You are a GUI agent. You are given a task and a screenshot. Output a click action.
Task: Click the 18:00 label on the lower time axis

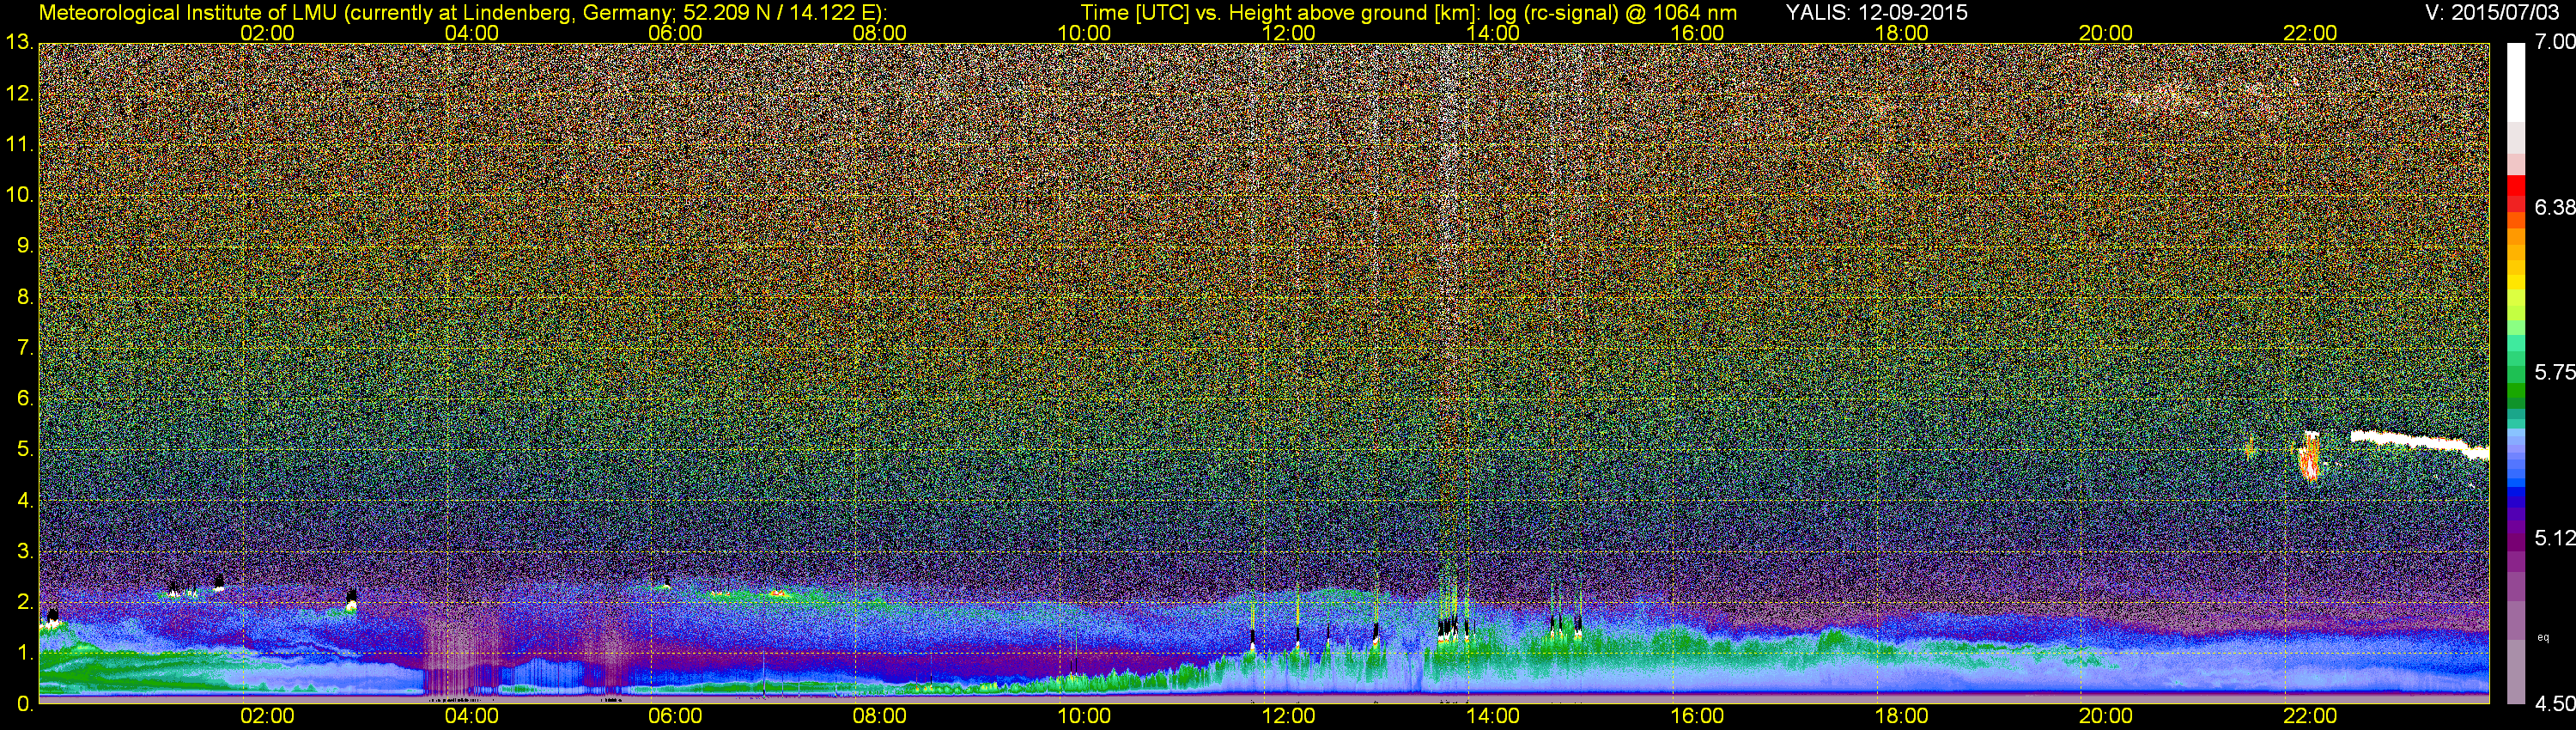pyautogui.click(x=1902, y=717)
